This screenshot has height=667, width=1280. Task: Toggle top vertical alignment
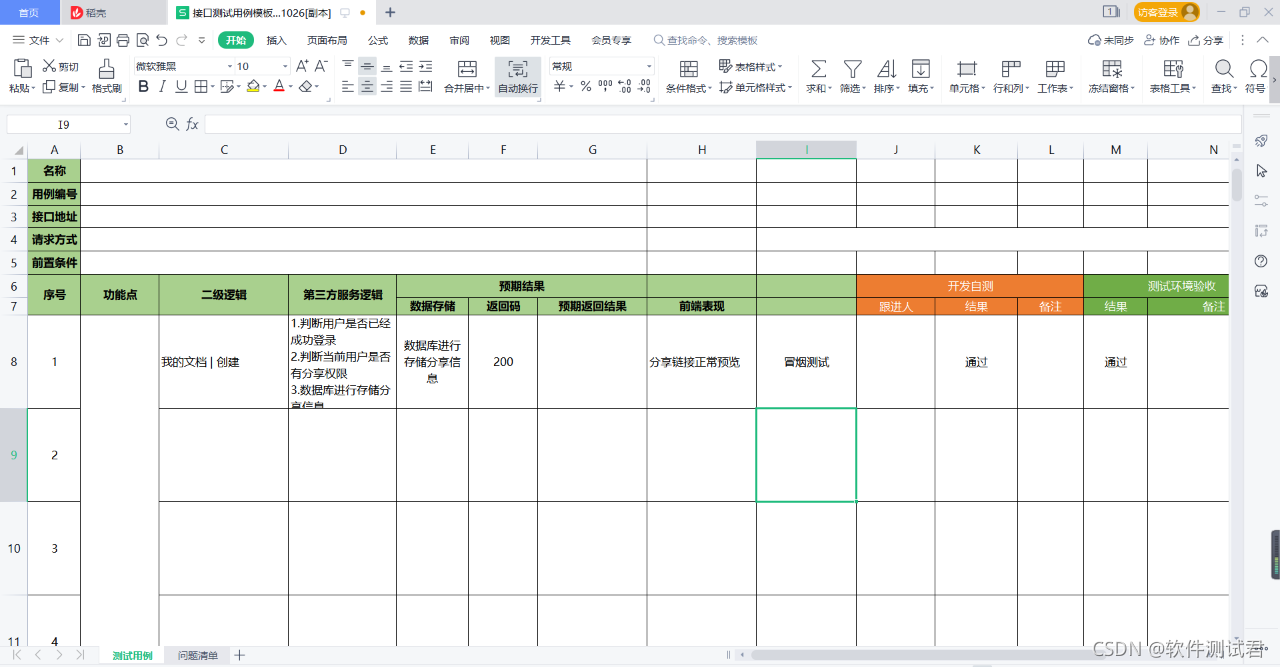click(348, 66)
